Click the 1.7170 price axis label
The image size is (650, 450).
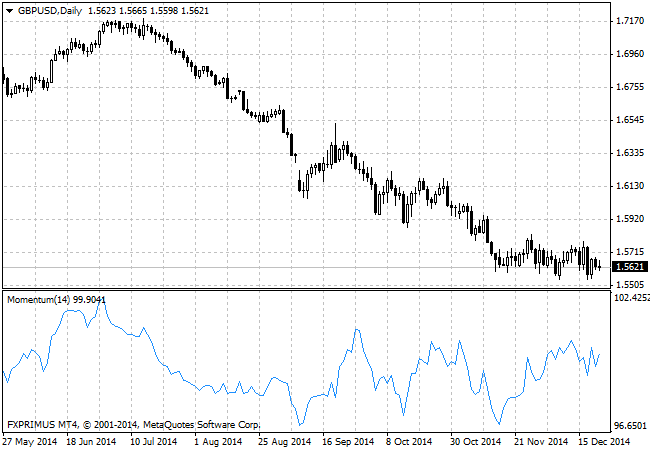click(630, 21)
